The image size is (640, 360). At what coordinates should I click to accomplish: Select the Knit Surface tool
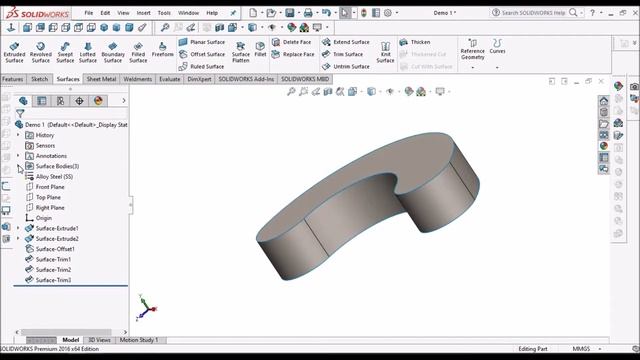(x=385, y=52)
